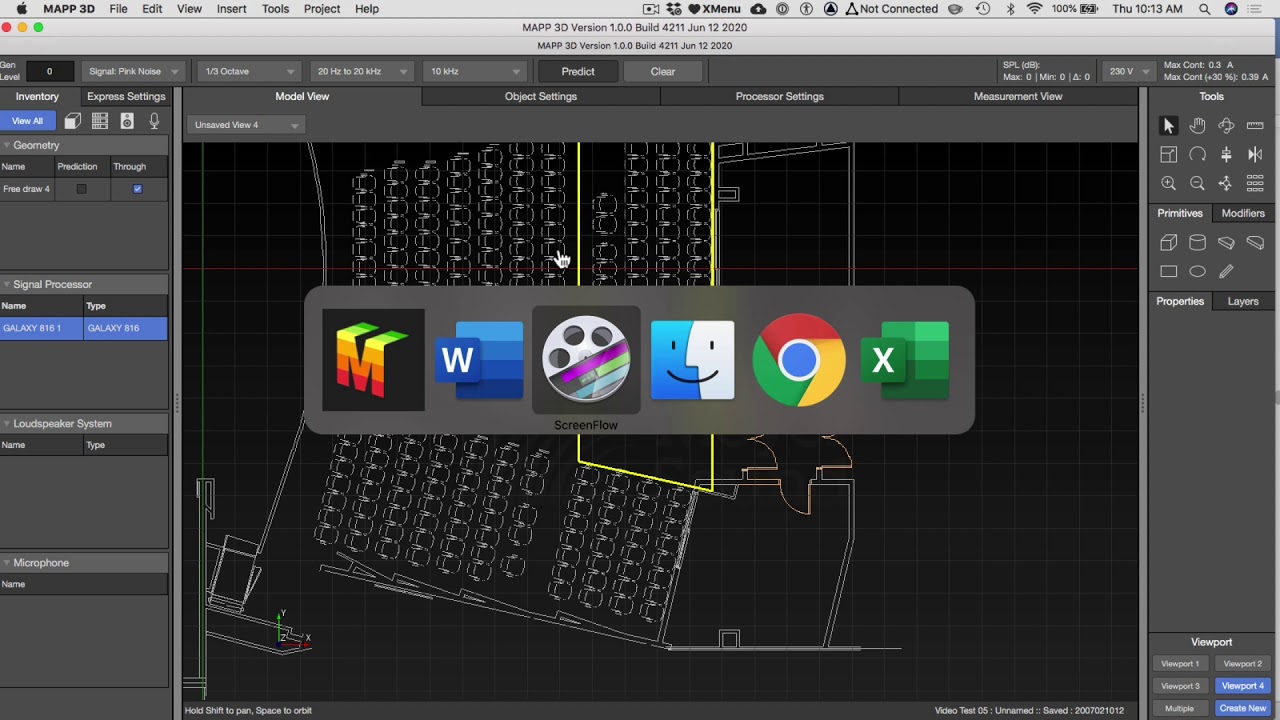Draw a rectangle primitive
1280x720 pixels.
(1168, 271)
